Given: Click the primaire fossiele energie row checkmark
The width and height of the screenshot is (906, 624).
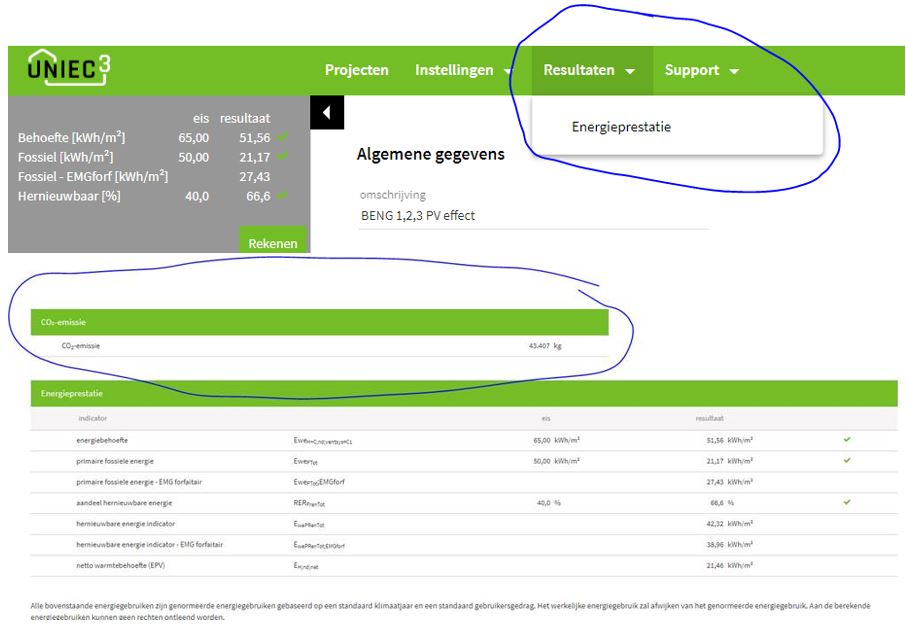Looking at the screenshot, I should click(846, 460).
